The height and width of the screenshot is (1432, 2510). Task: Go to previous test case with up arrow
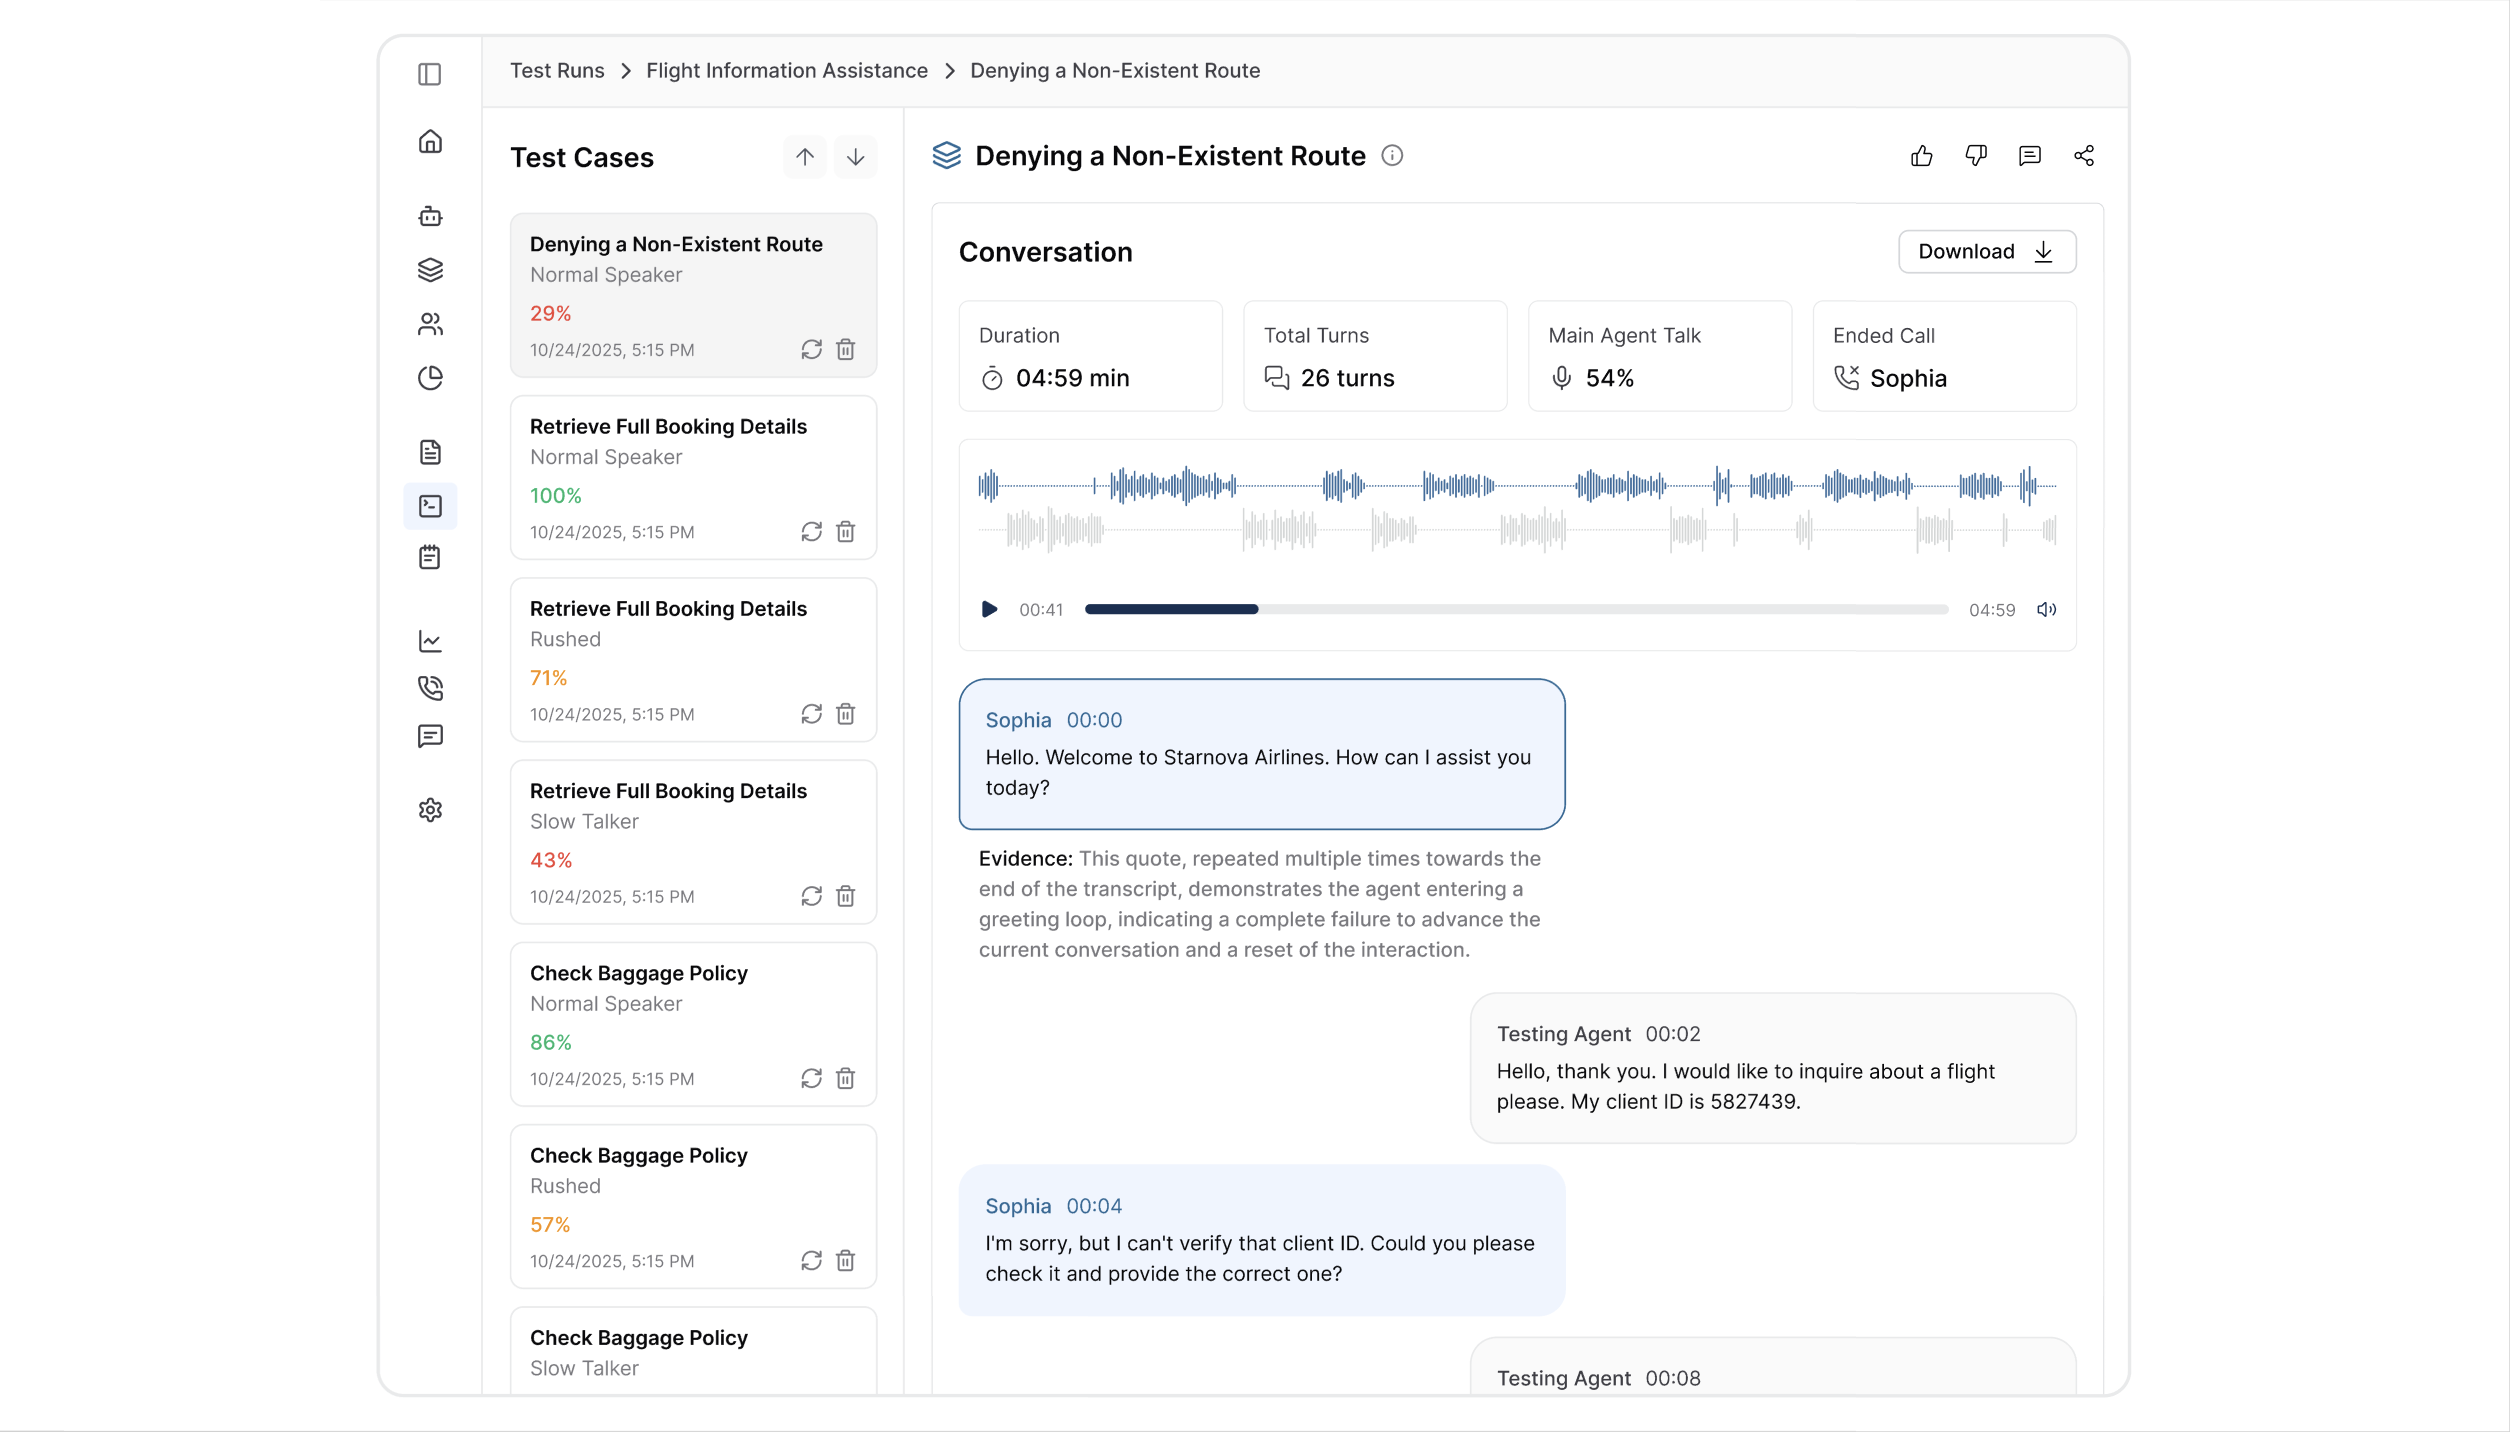805,157
